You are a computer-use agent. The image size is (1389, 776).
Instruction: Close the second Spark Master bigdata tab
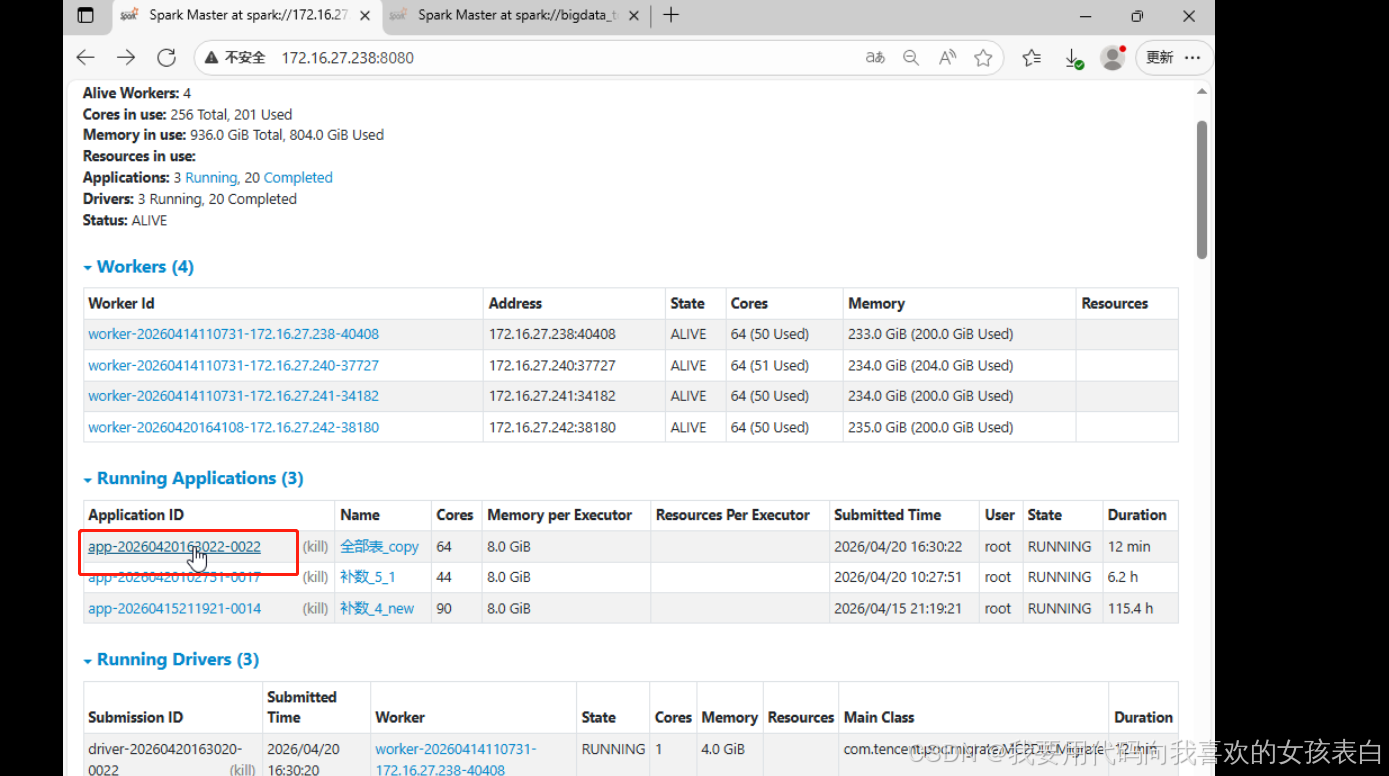click(632, 15)
